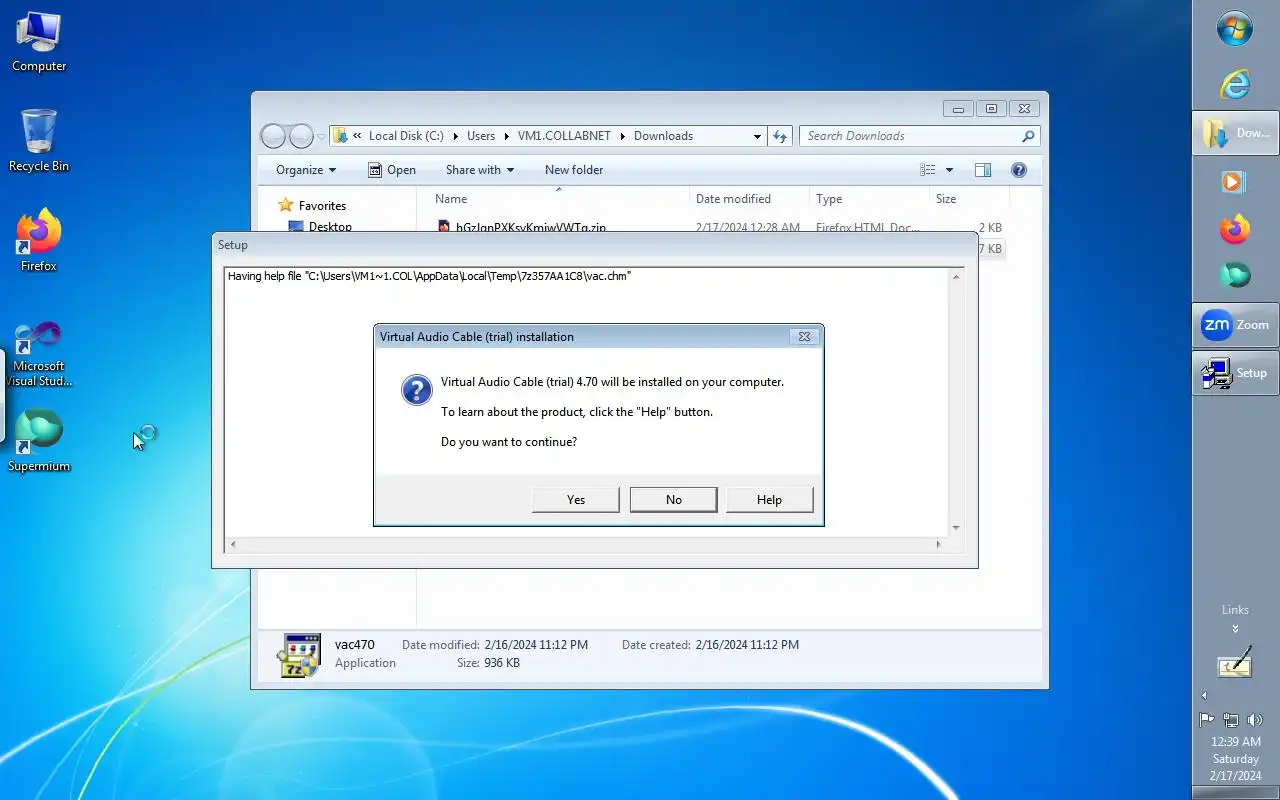The image size is (1280, 800).
Task: Click the change view icon
Action: coord(928,170)
